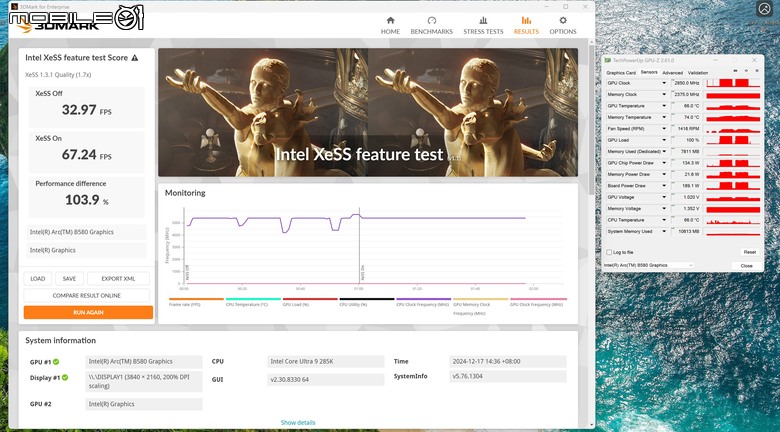Click the XeSS On marker in monitoring chart
The height and width of the screenshot is (432, 780).
(363, 274)
